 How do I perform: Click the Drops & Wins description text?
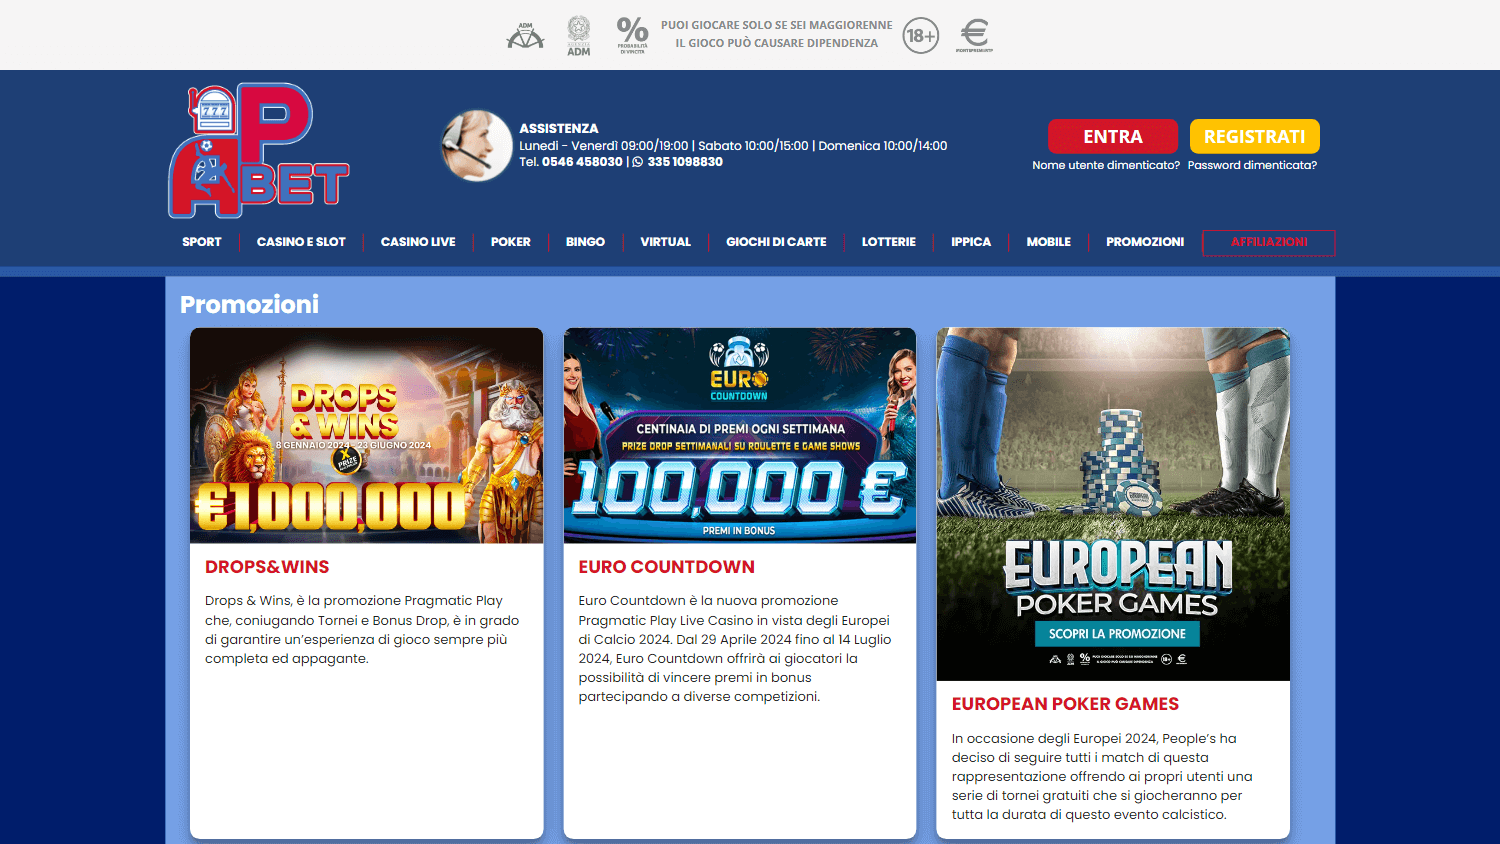pyautogui.click(x=363, y=630)
